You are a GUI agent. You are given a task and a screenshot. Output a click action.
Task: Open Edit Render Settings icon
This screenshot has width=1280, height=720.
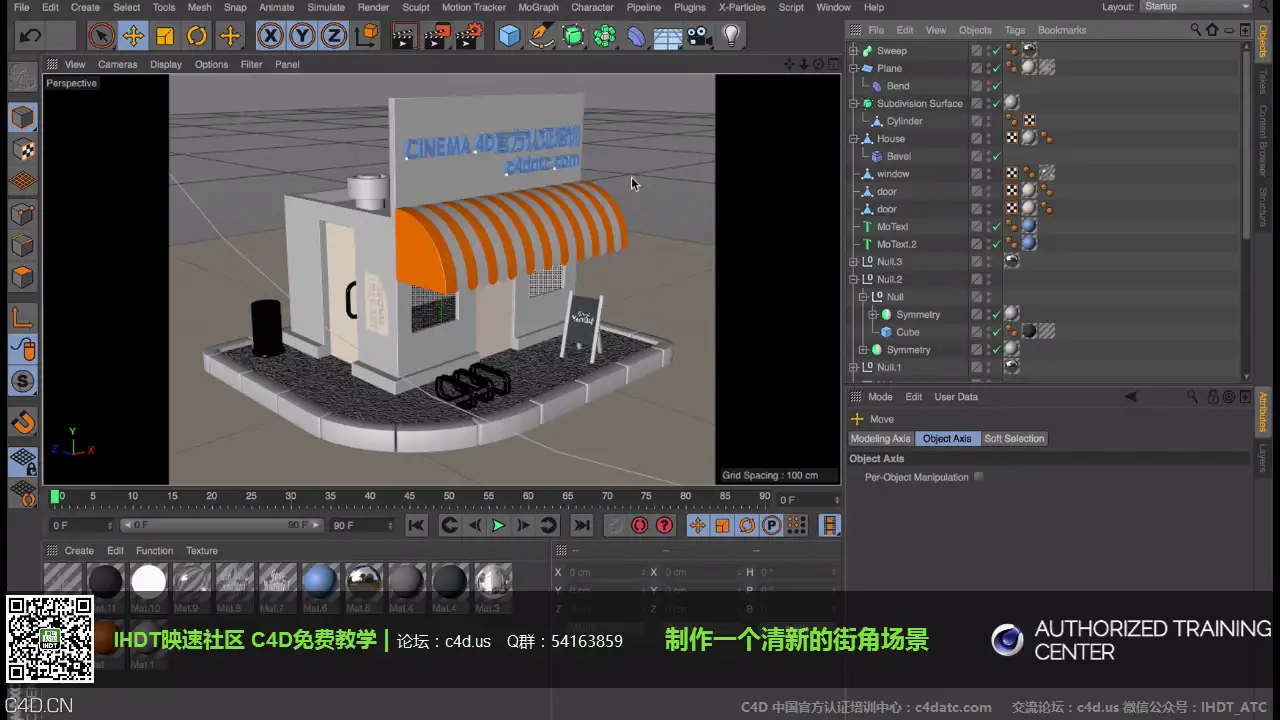coord(468,37)
